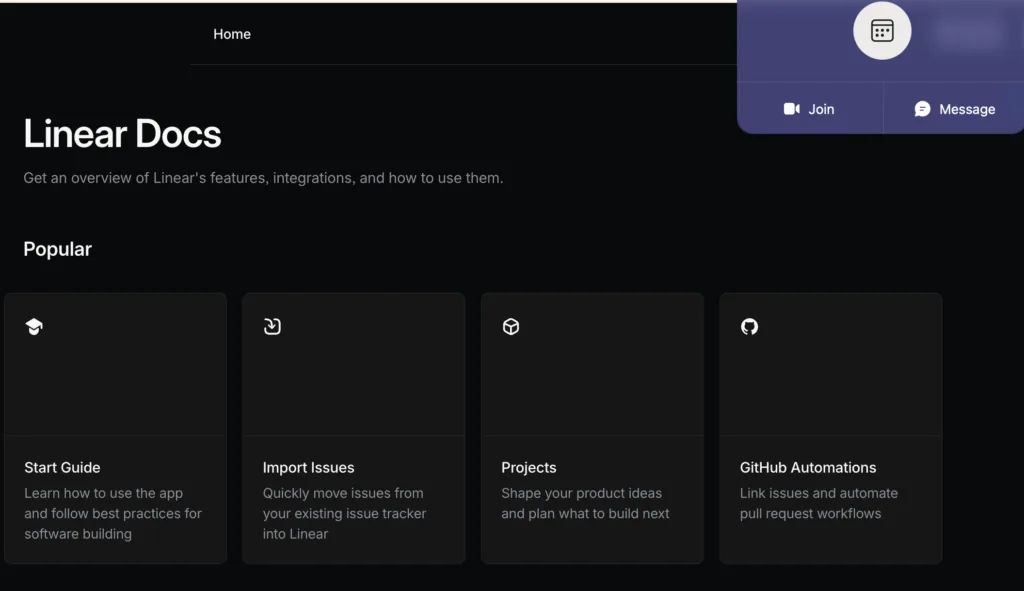Open the Projects documentation page

[x=592, y=427]
